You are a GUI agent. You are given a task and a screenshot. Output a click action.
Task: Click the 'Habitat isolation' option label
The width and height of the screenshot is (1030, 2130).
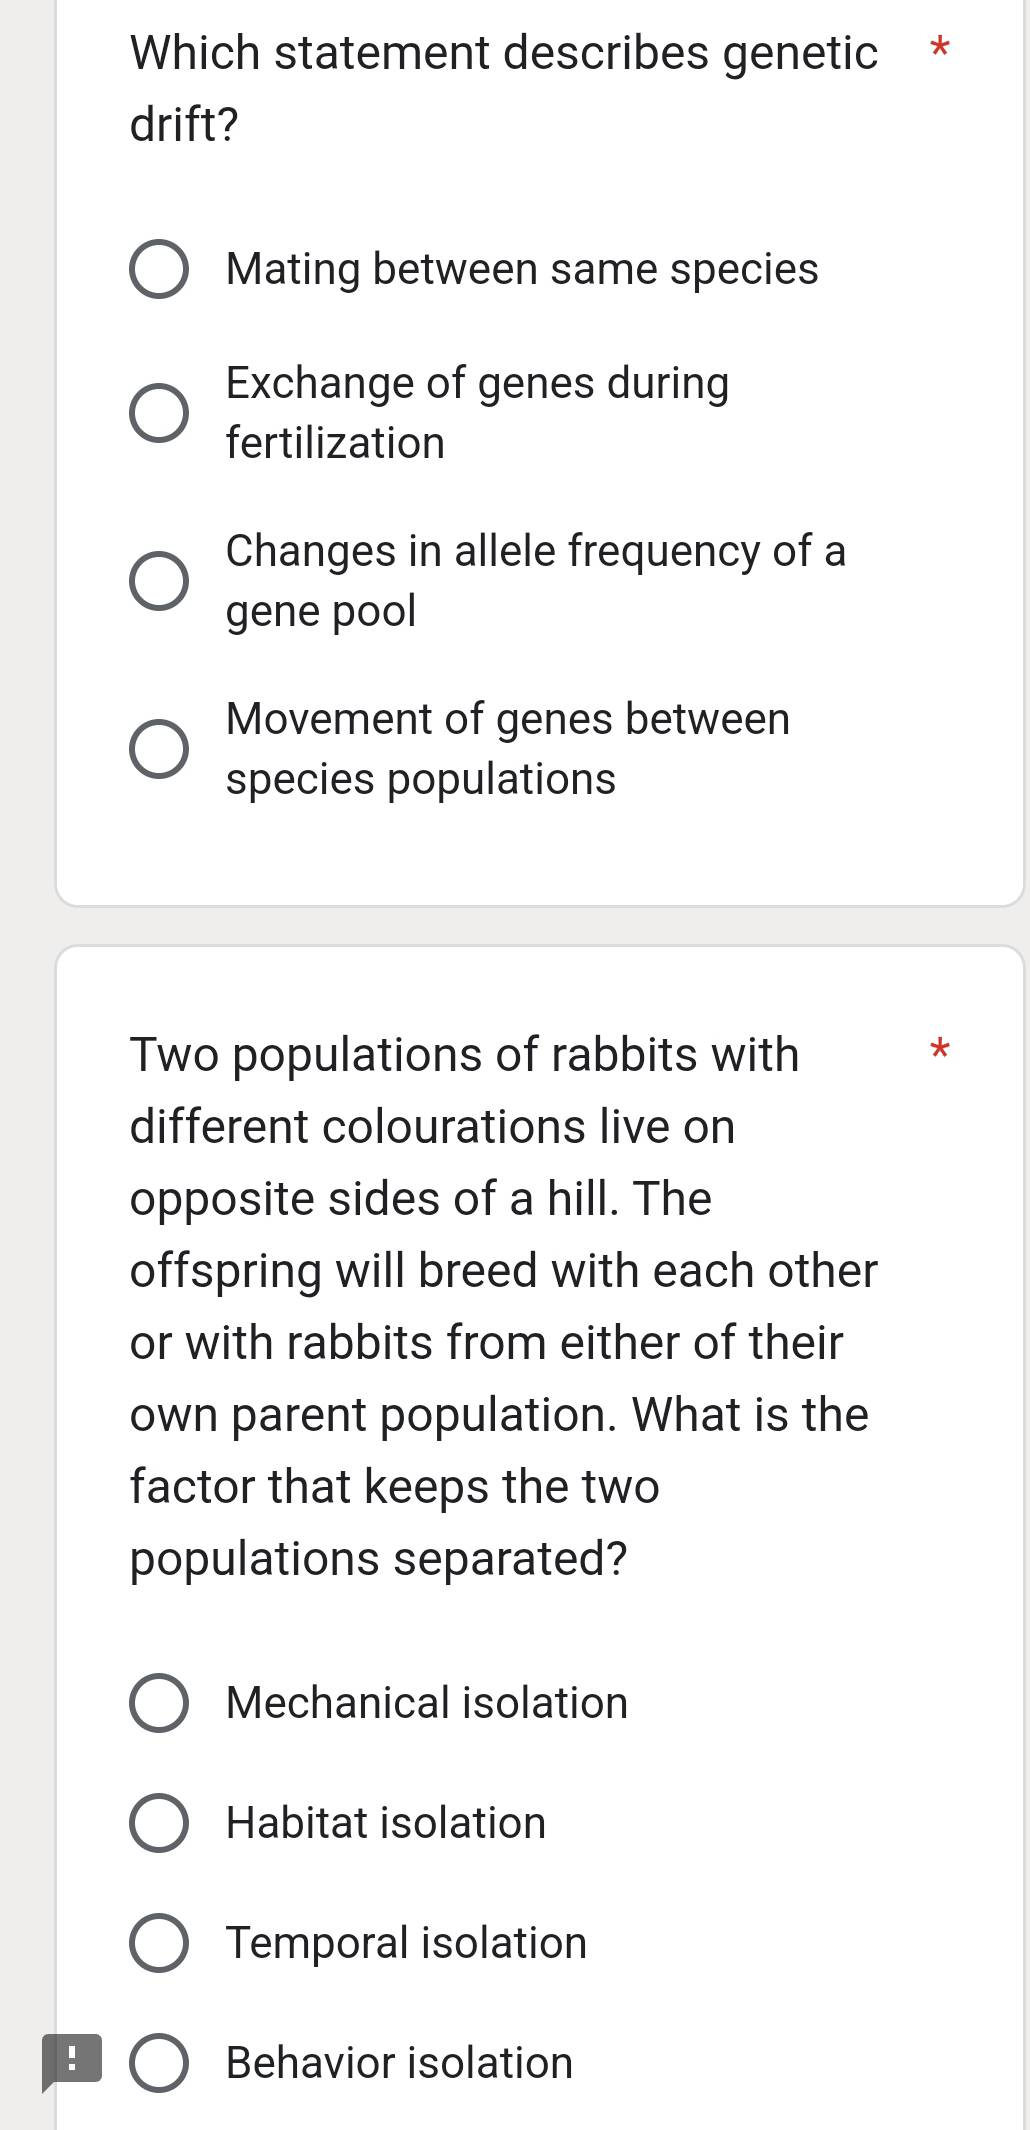[x=384, y=1822]
